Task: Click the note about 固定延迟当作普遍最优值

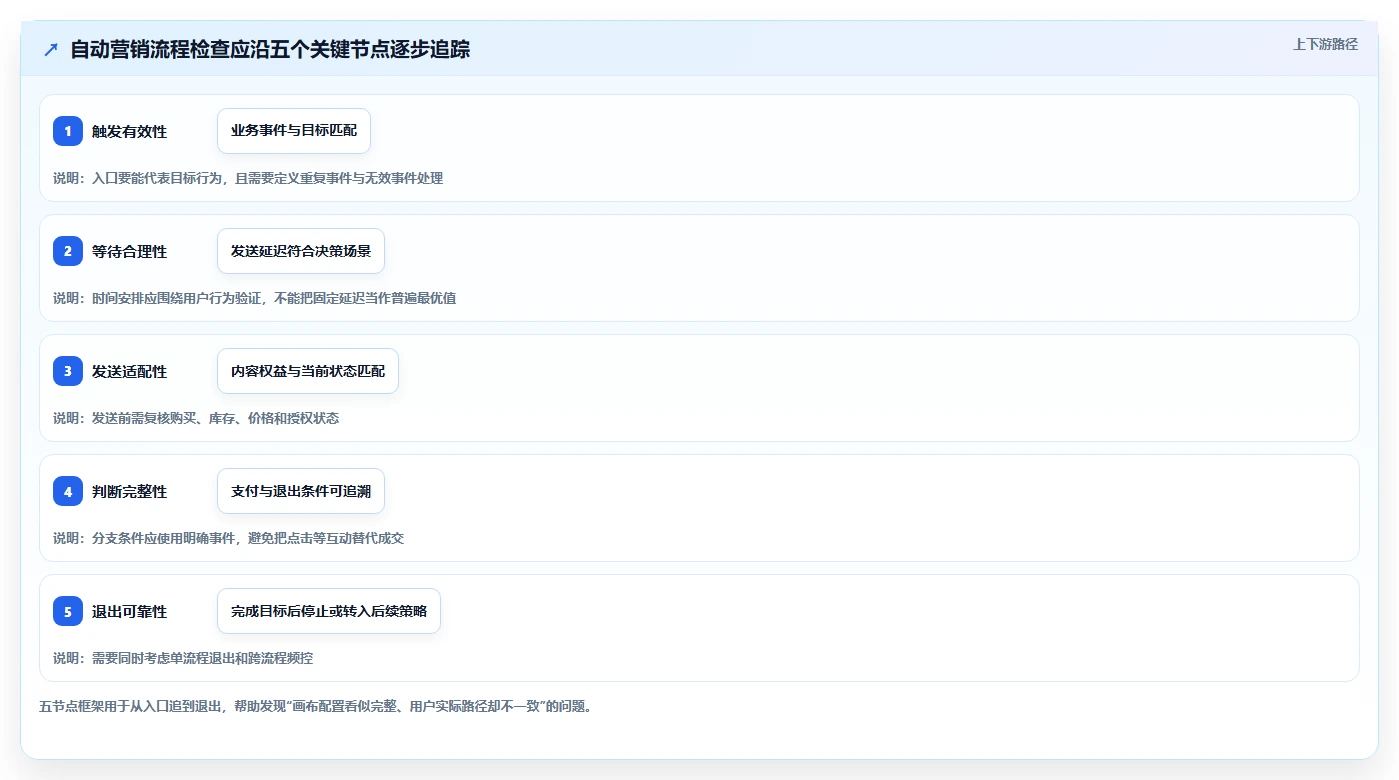Action: click(x=255, y=298)
